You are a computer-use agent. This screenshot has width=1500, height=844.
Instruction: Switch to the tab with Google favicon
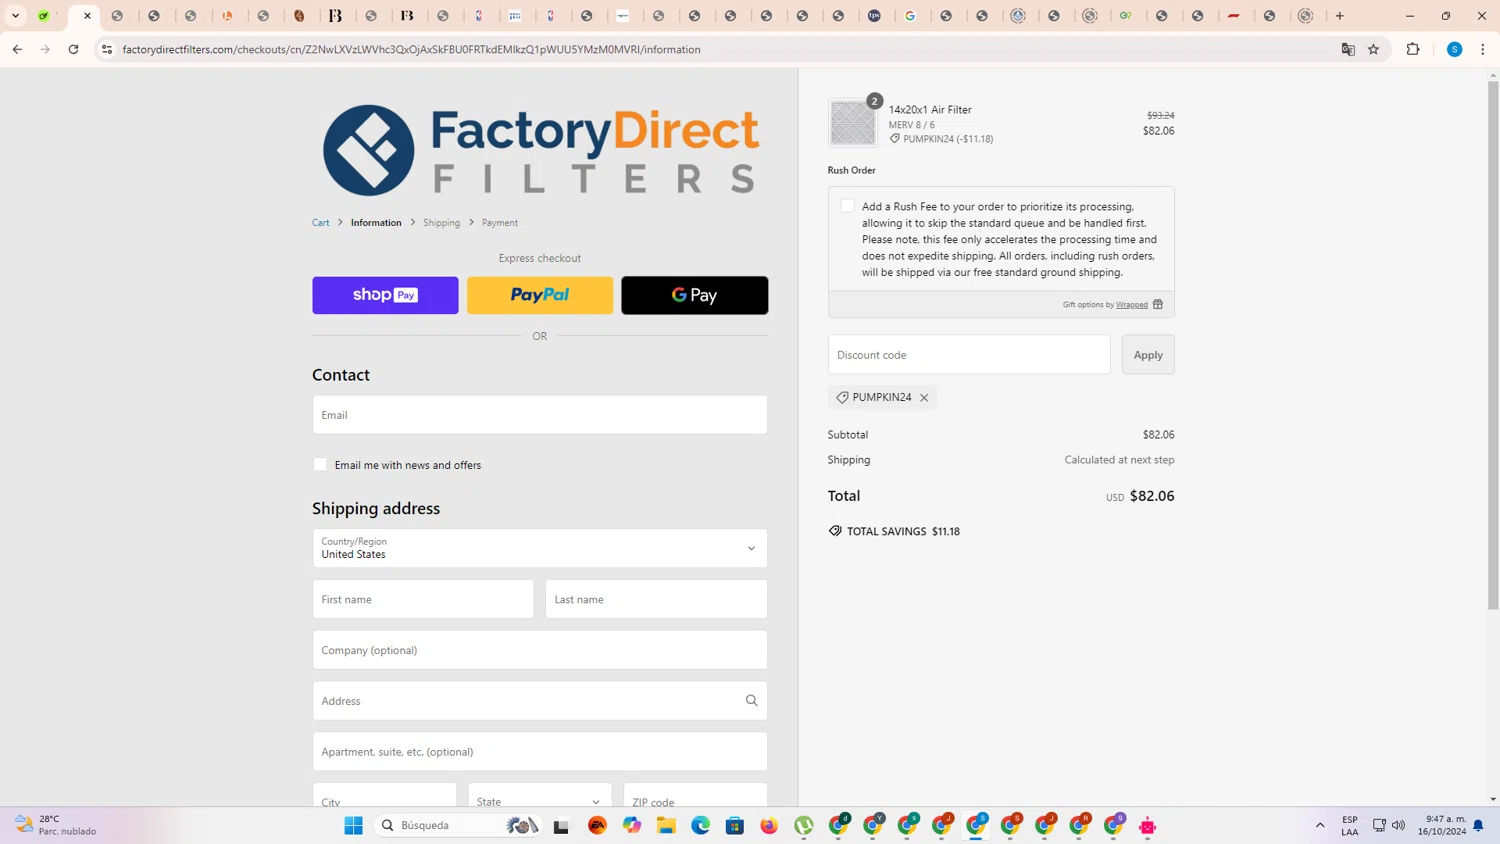click(x=911, y=16)
